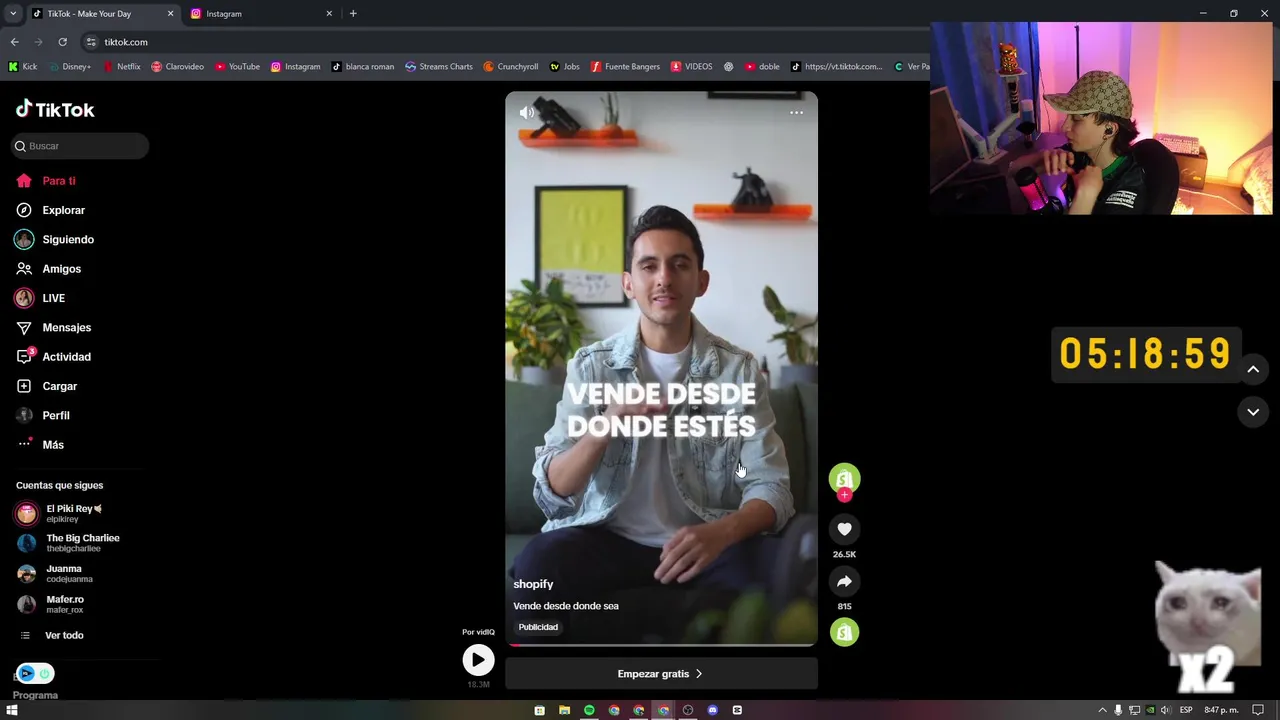Toggle the extension power switch widget
Viewport: 1280px width, 720px height.
[35, 674]
